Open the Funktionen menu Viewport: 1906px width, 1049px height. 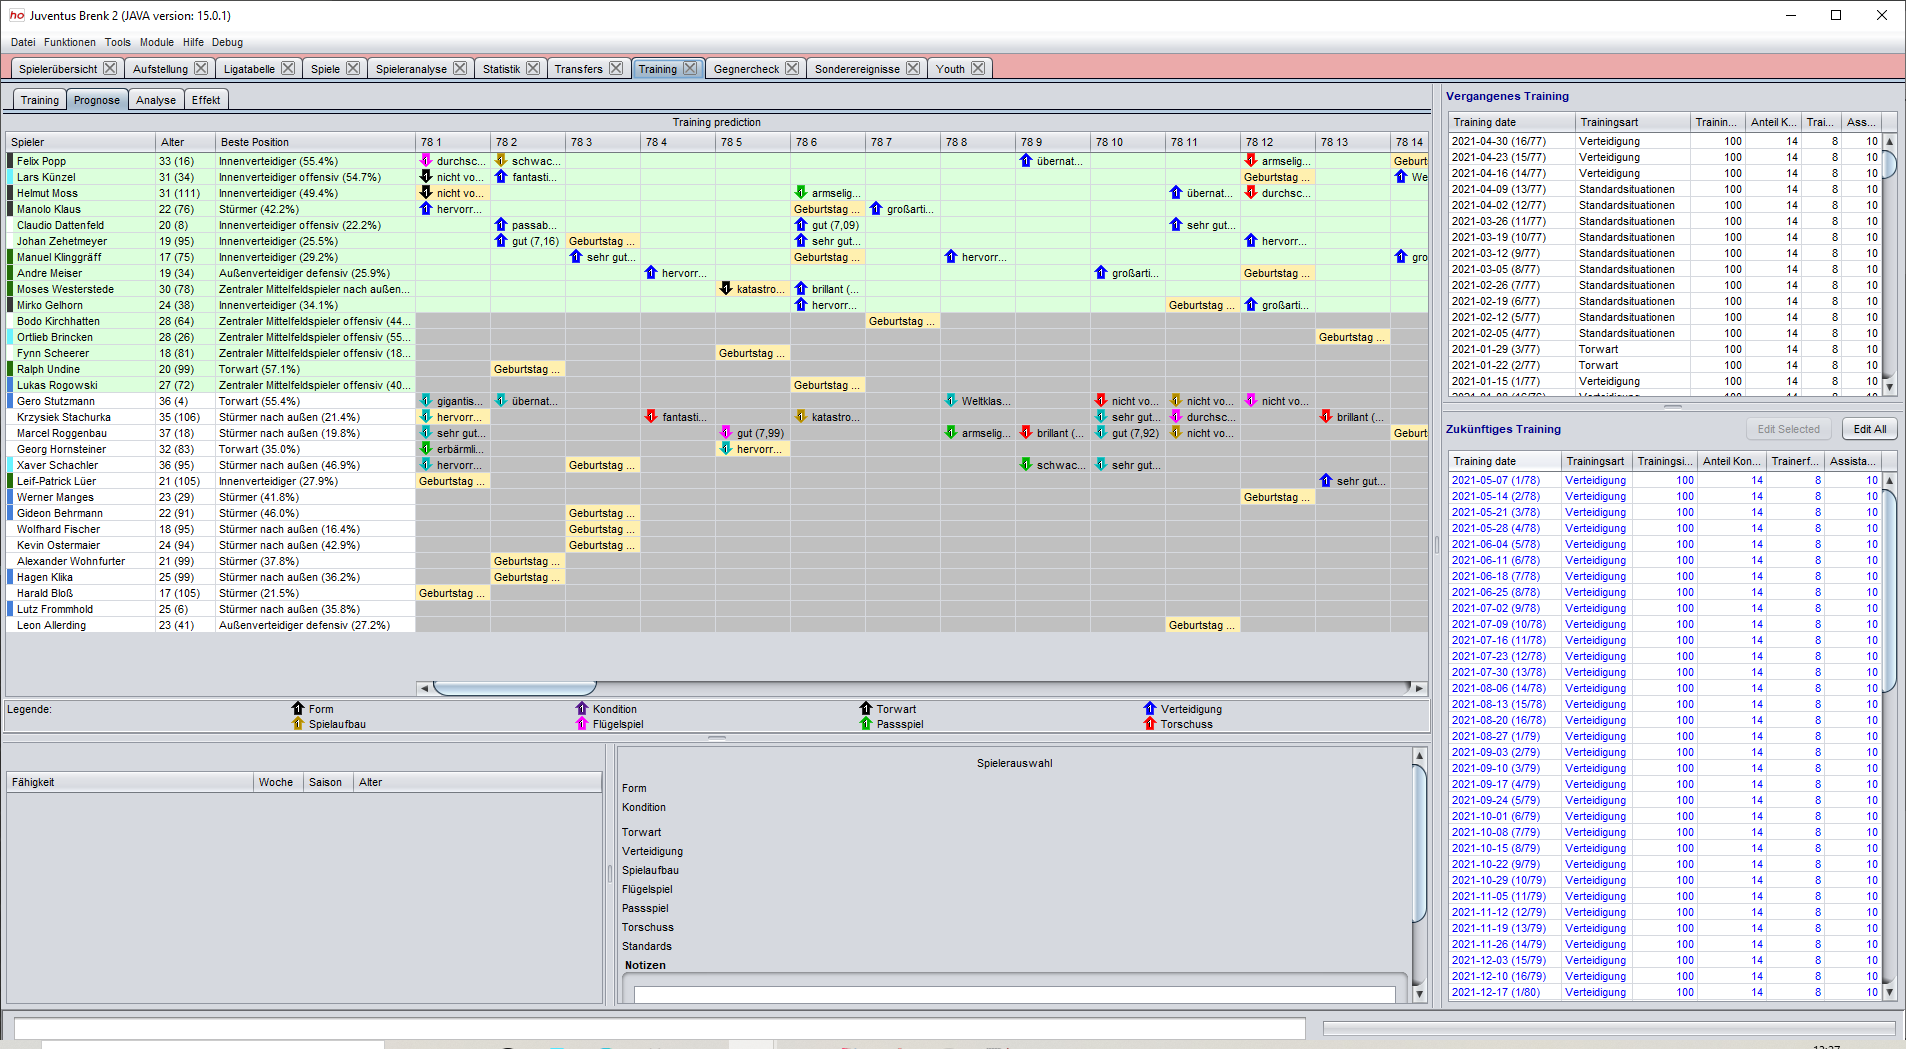tap(70, 42)
